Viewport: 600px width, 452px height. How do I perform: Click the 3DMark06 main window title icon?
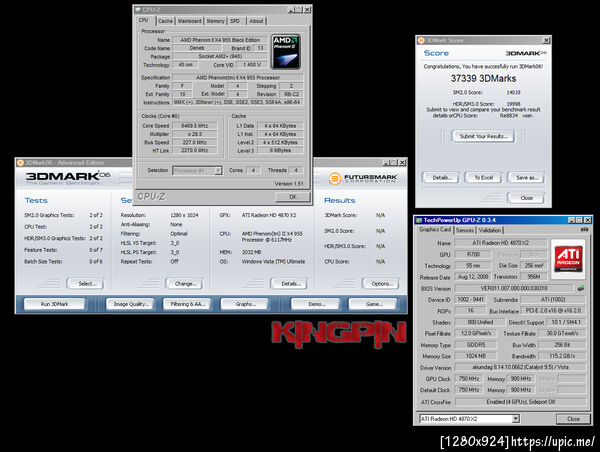20,163
